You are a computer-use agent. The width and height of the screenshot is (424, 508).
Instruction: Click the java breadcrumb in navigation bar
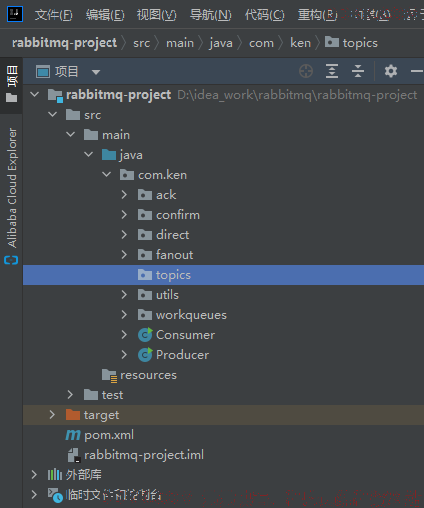click(221, 43)
